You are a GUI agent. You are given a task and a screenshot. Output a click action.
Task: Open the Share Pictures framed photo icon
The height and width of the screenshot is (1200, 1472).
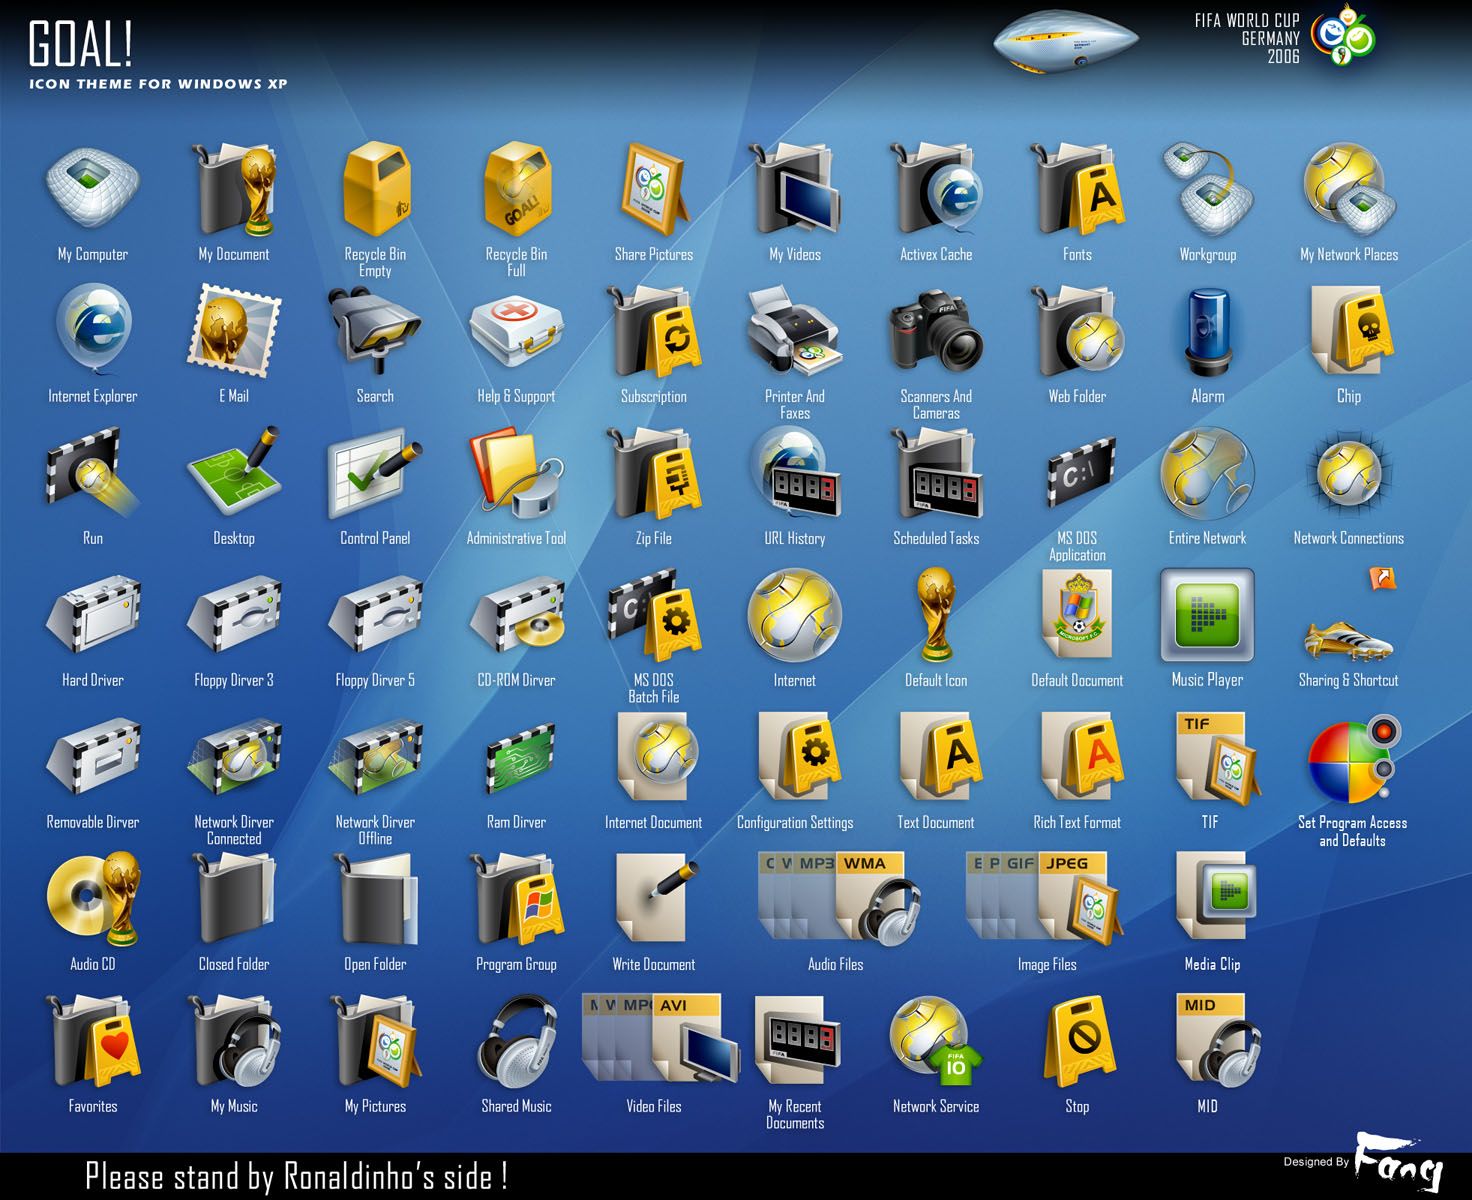[654, 188]
